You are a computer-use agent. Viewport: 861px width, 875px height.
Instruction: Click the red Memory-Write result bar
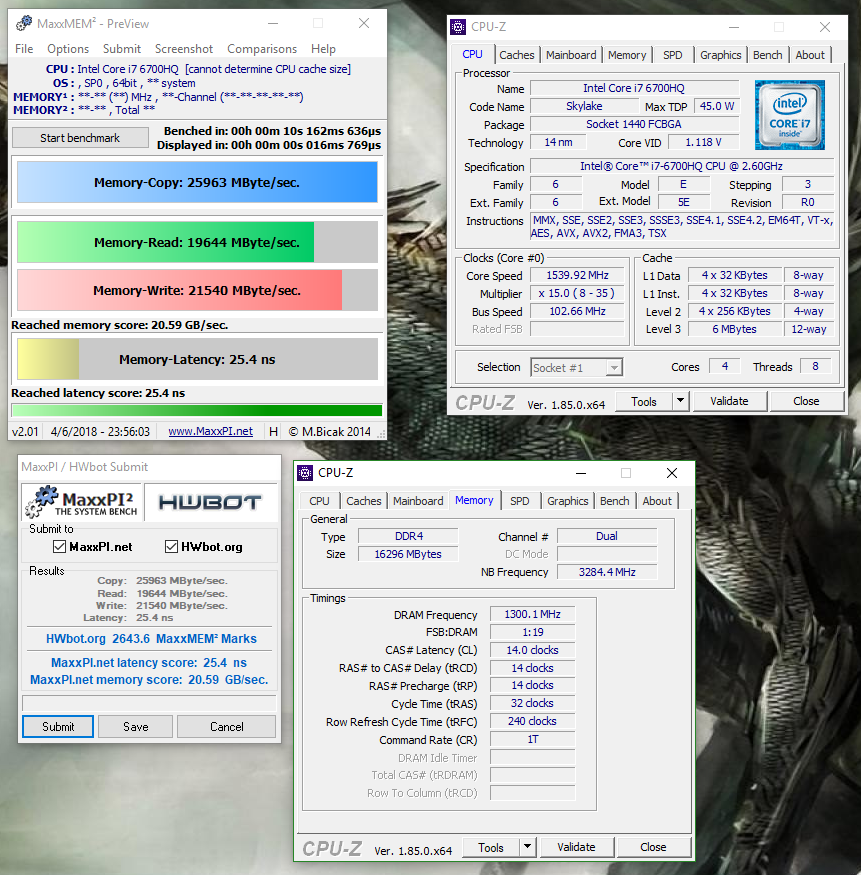[x=197, y=290]
